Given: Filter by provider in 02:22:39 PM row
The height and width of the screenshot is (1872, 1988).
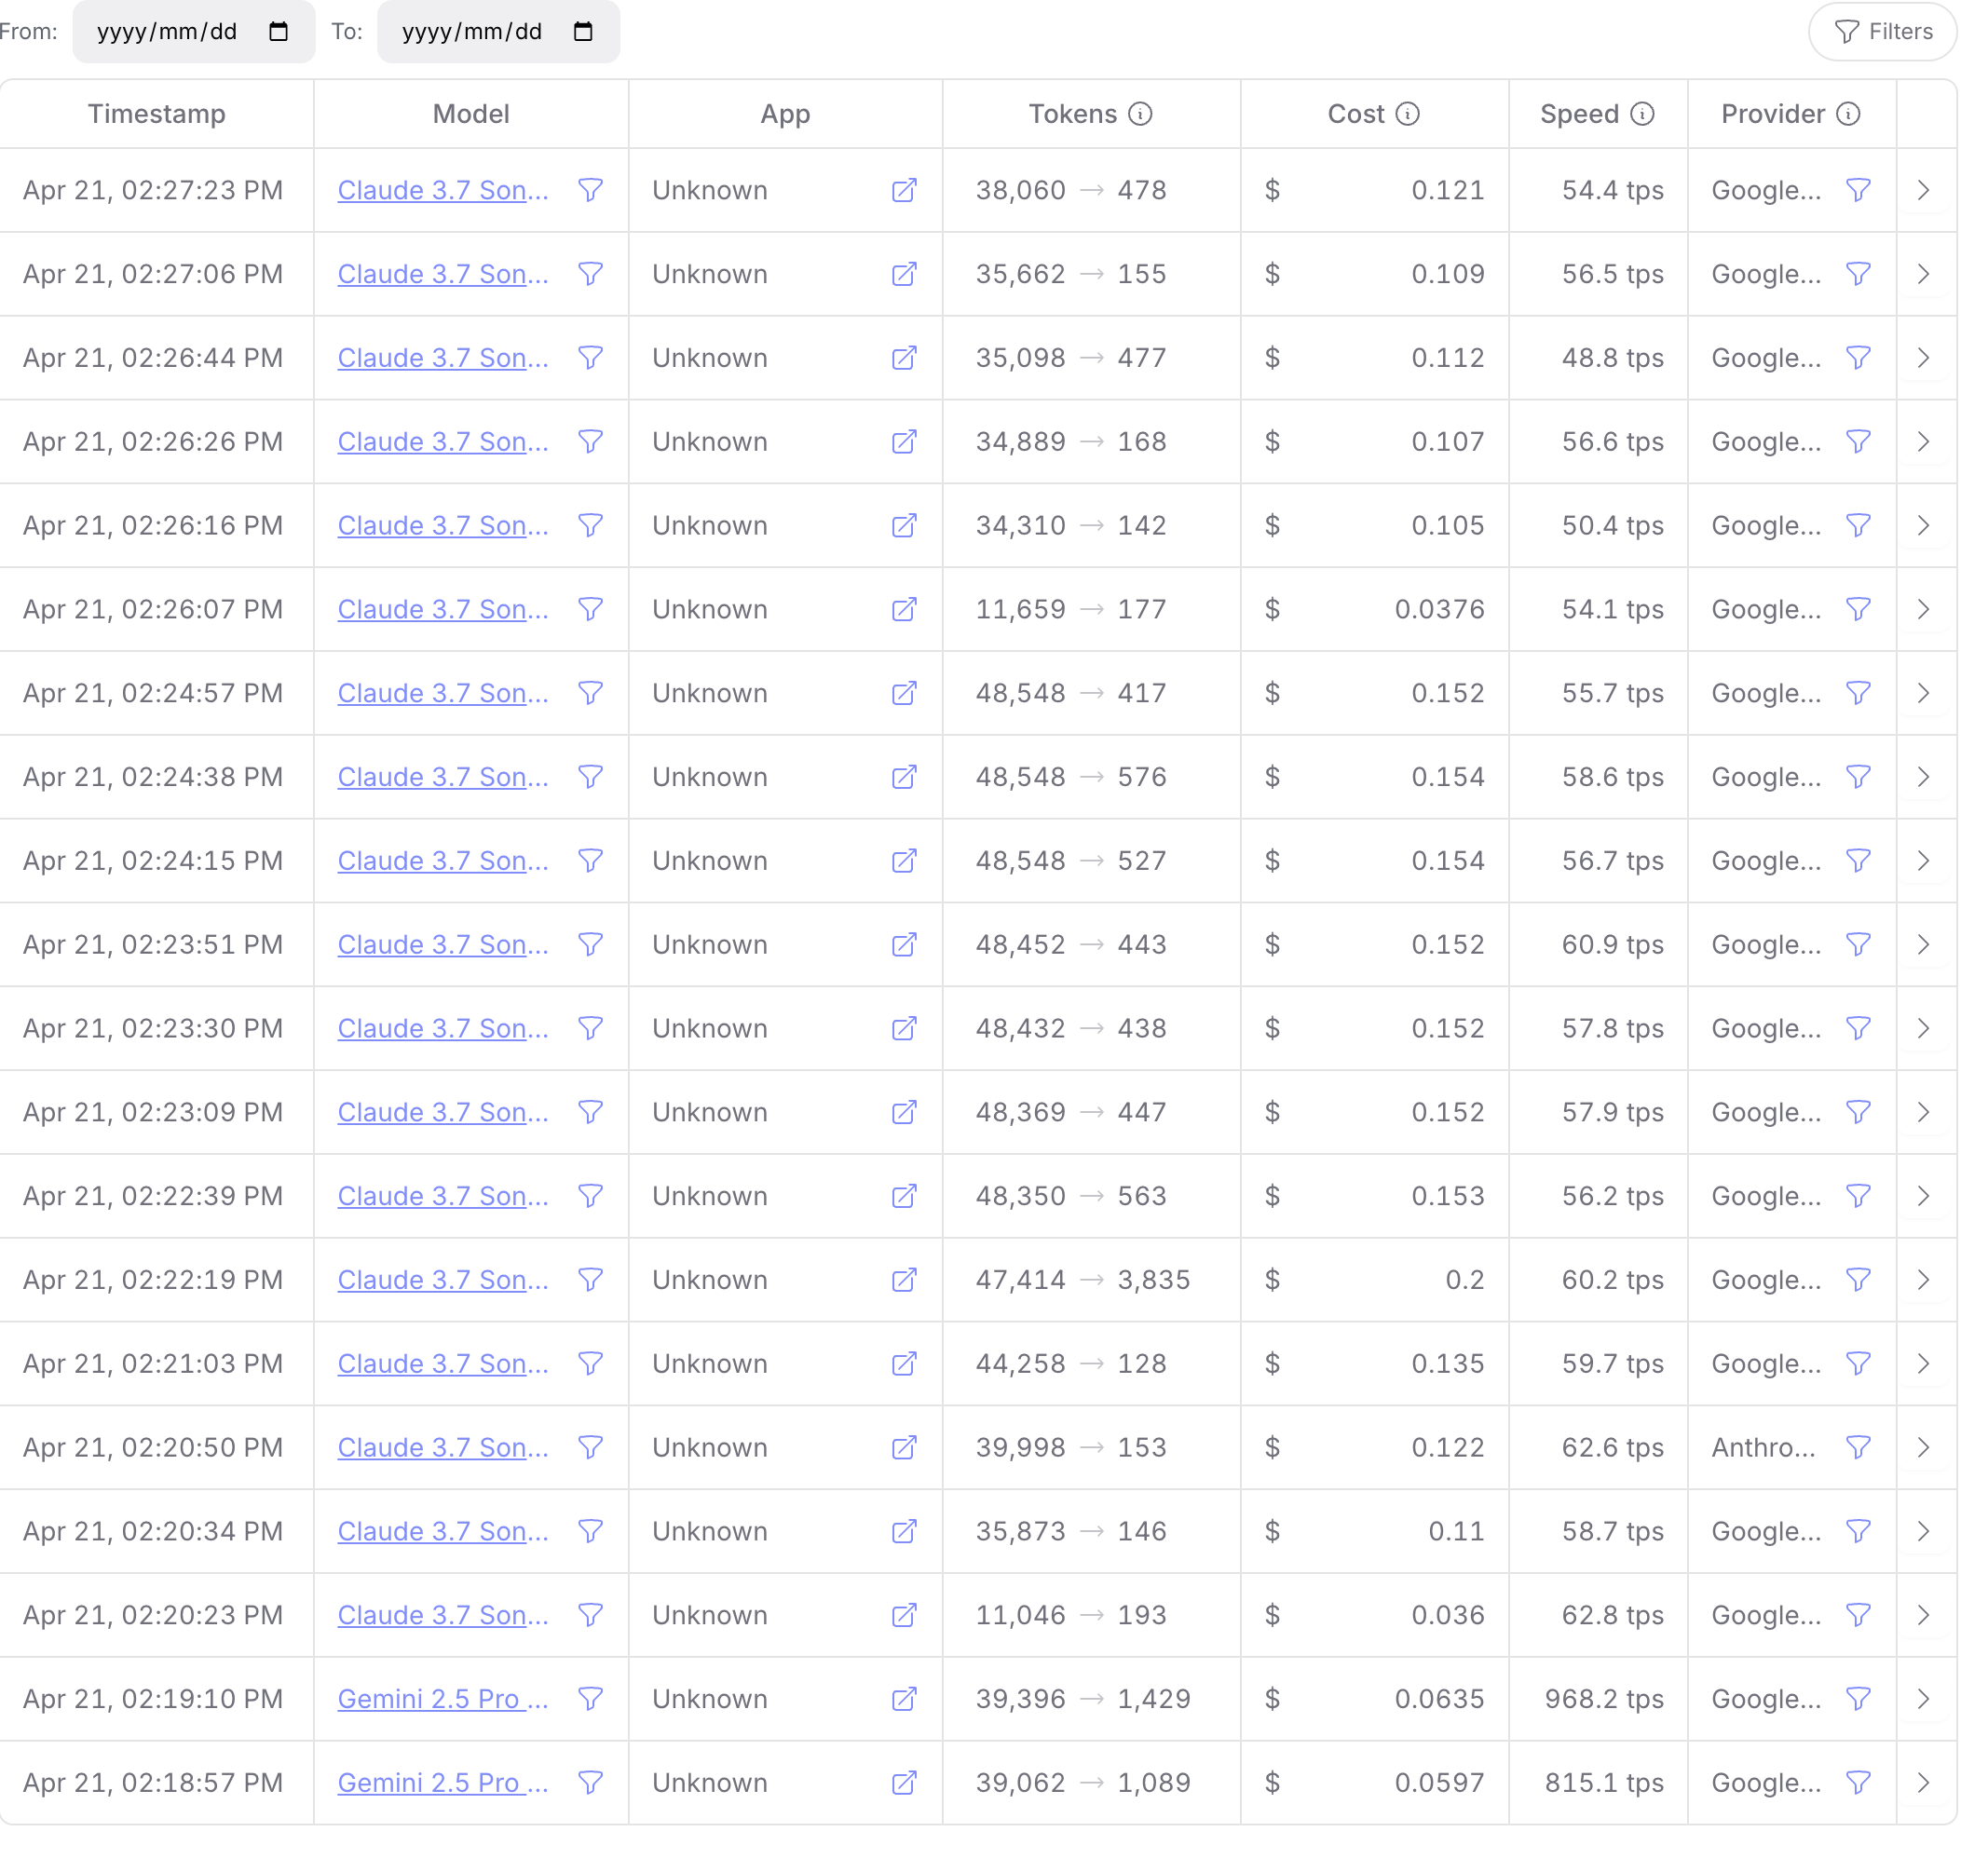Looking at the screenshot, I should tap(1858, 1196).
